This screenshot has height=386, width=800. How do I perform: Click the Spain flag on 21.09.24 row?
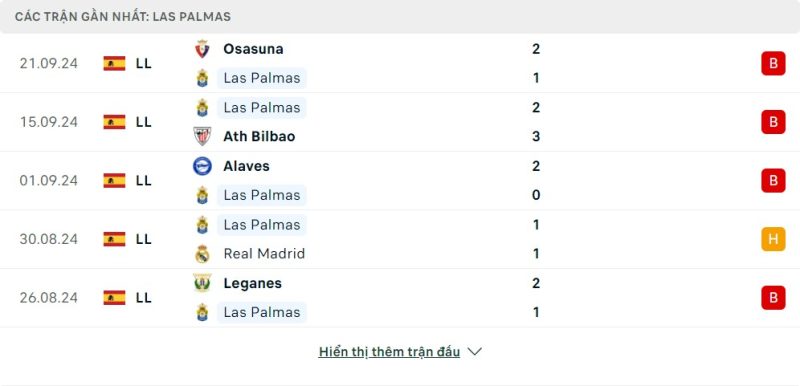(114, 63)
